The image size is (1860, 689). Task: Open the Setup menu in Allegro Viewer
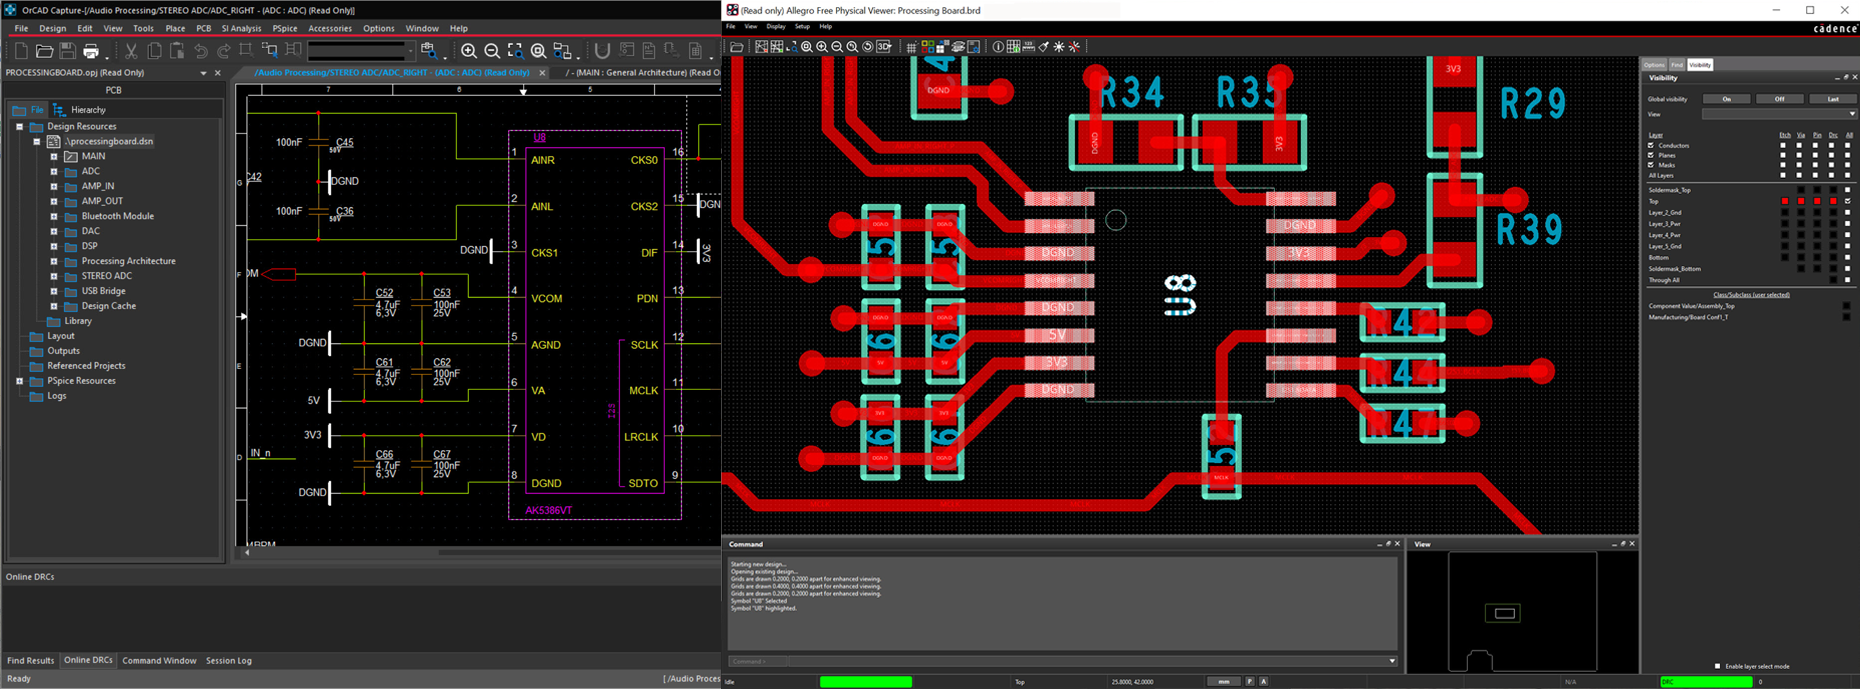point(802,27)
